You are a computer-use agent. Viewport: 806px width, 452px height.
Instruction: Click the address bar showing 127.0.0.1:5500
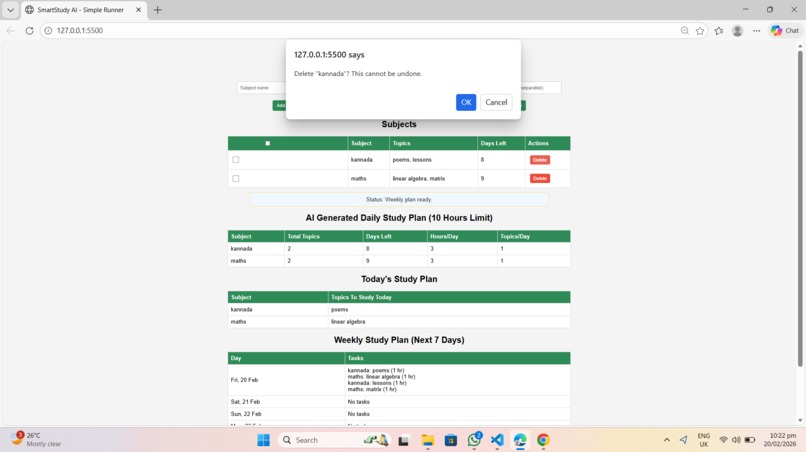click(360, 31)
